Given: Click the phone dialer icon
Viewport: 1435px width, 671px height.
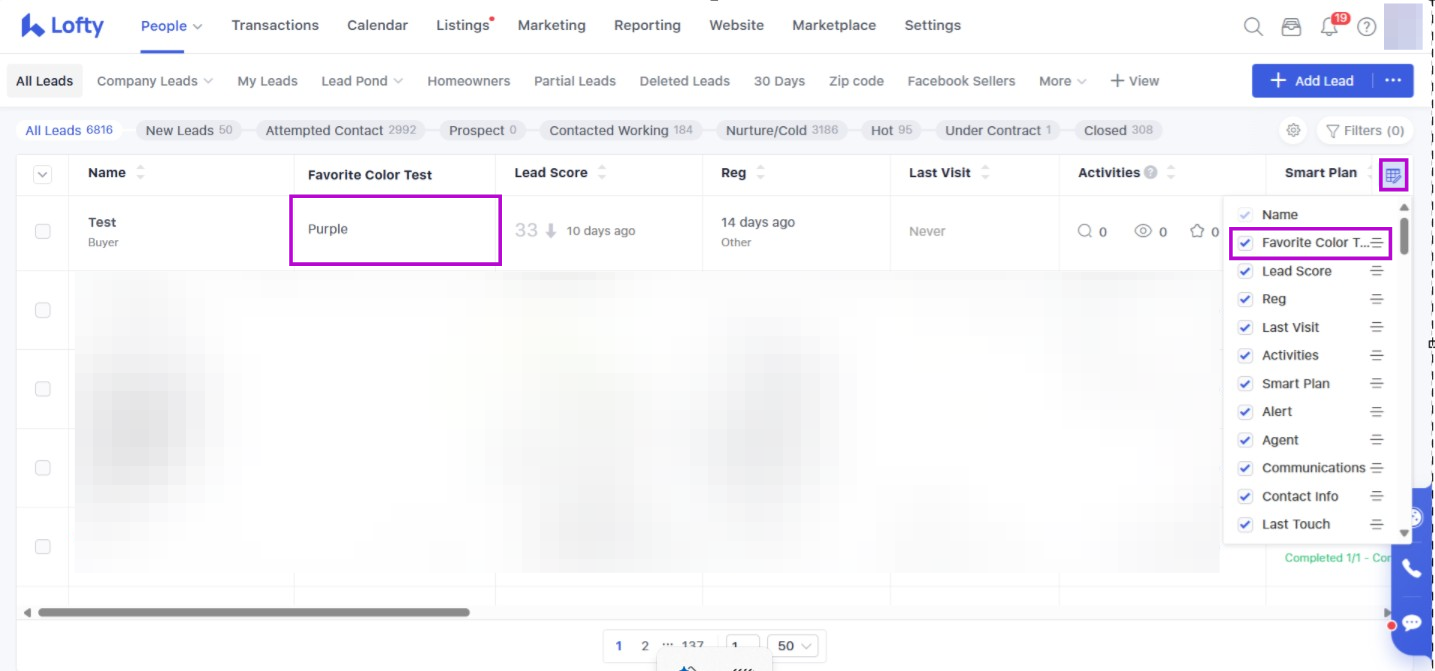Looking at the screenshot, I should (x=1411, y=568).
